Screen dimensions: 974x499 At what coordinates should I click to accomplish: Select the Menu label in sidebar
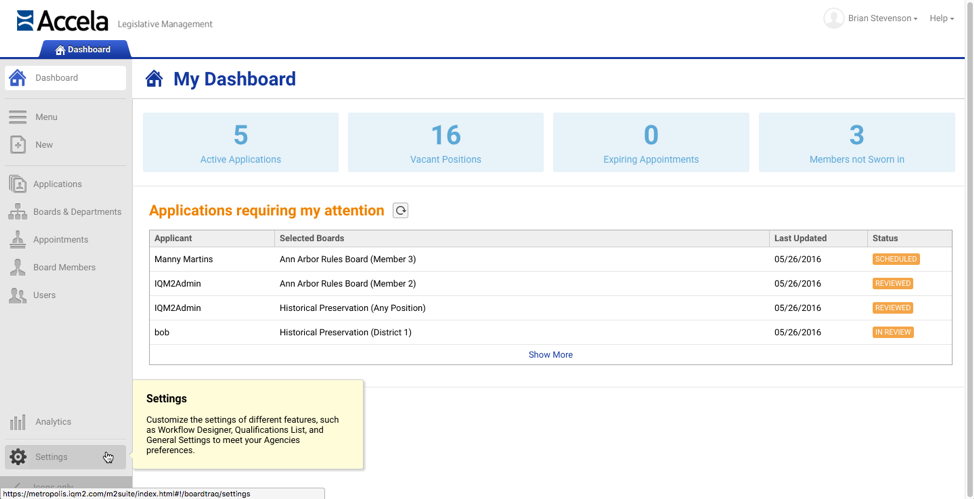[46, 117]
